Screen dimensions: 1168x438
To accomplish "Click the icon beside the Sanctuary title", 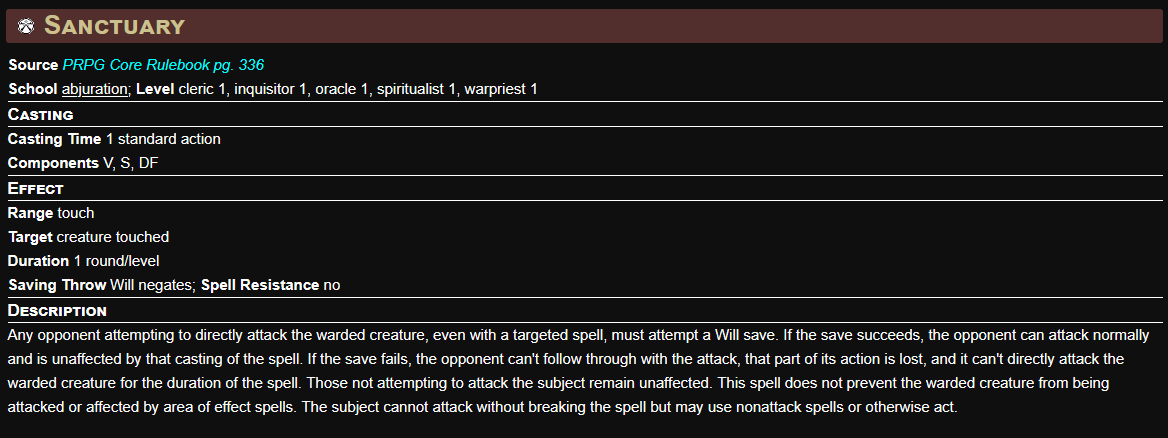I will point(26,27).
